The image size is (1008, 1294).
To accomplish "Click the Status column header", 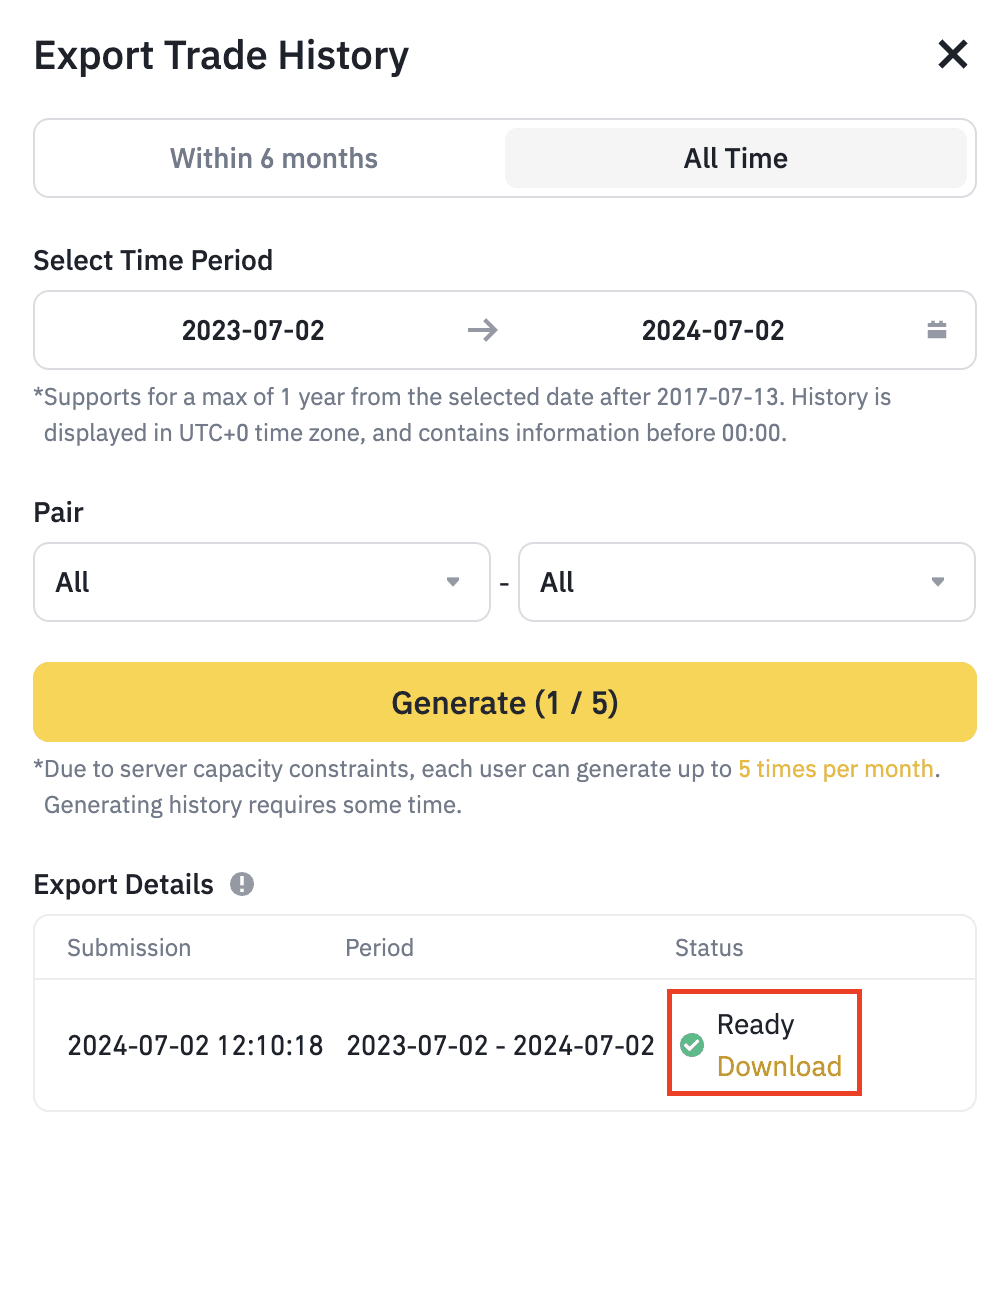I will pyautogui.click(x=709, y=948).
